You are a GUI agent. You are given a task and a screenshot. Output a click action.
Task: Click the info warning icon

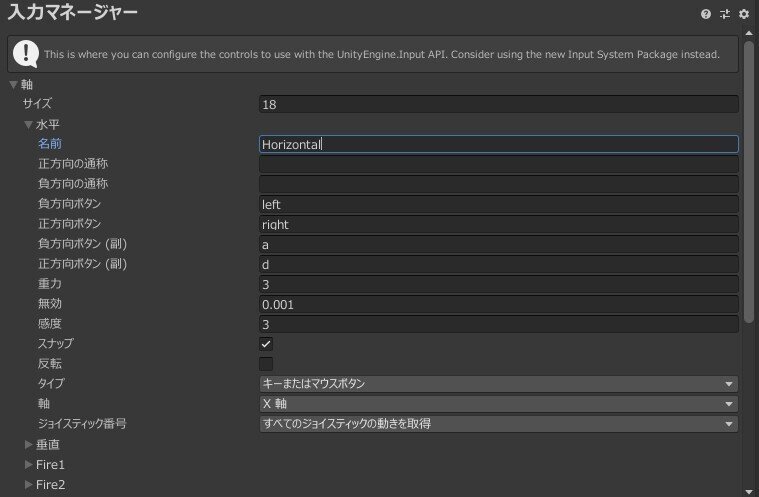[x=27, y=54]
